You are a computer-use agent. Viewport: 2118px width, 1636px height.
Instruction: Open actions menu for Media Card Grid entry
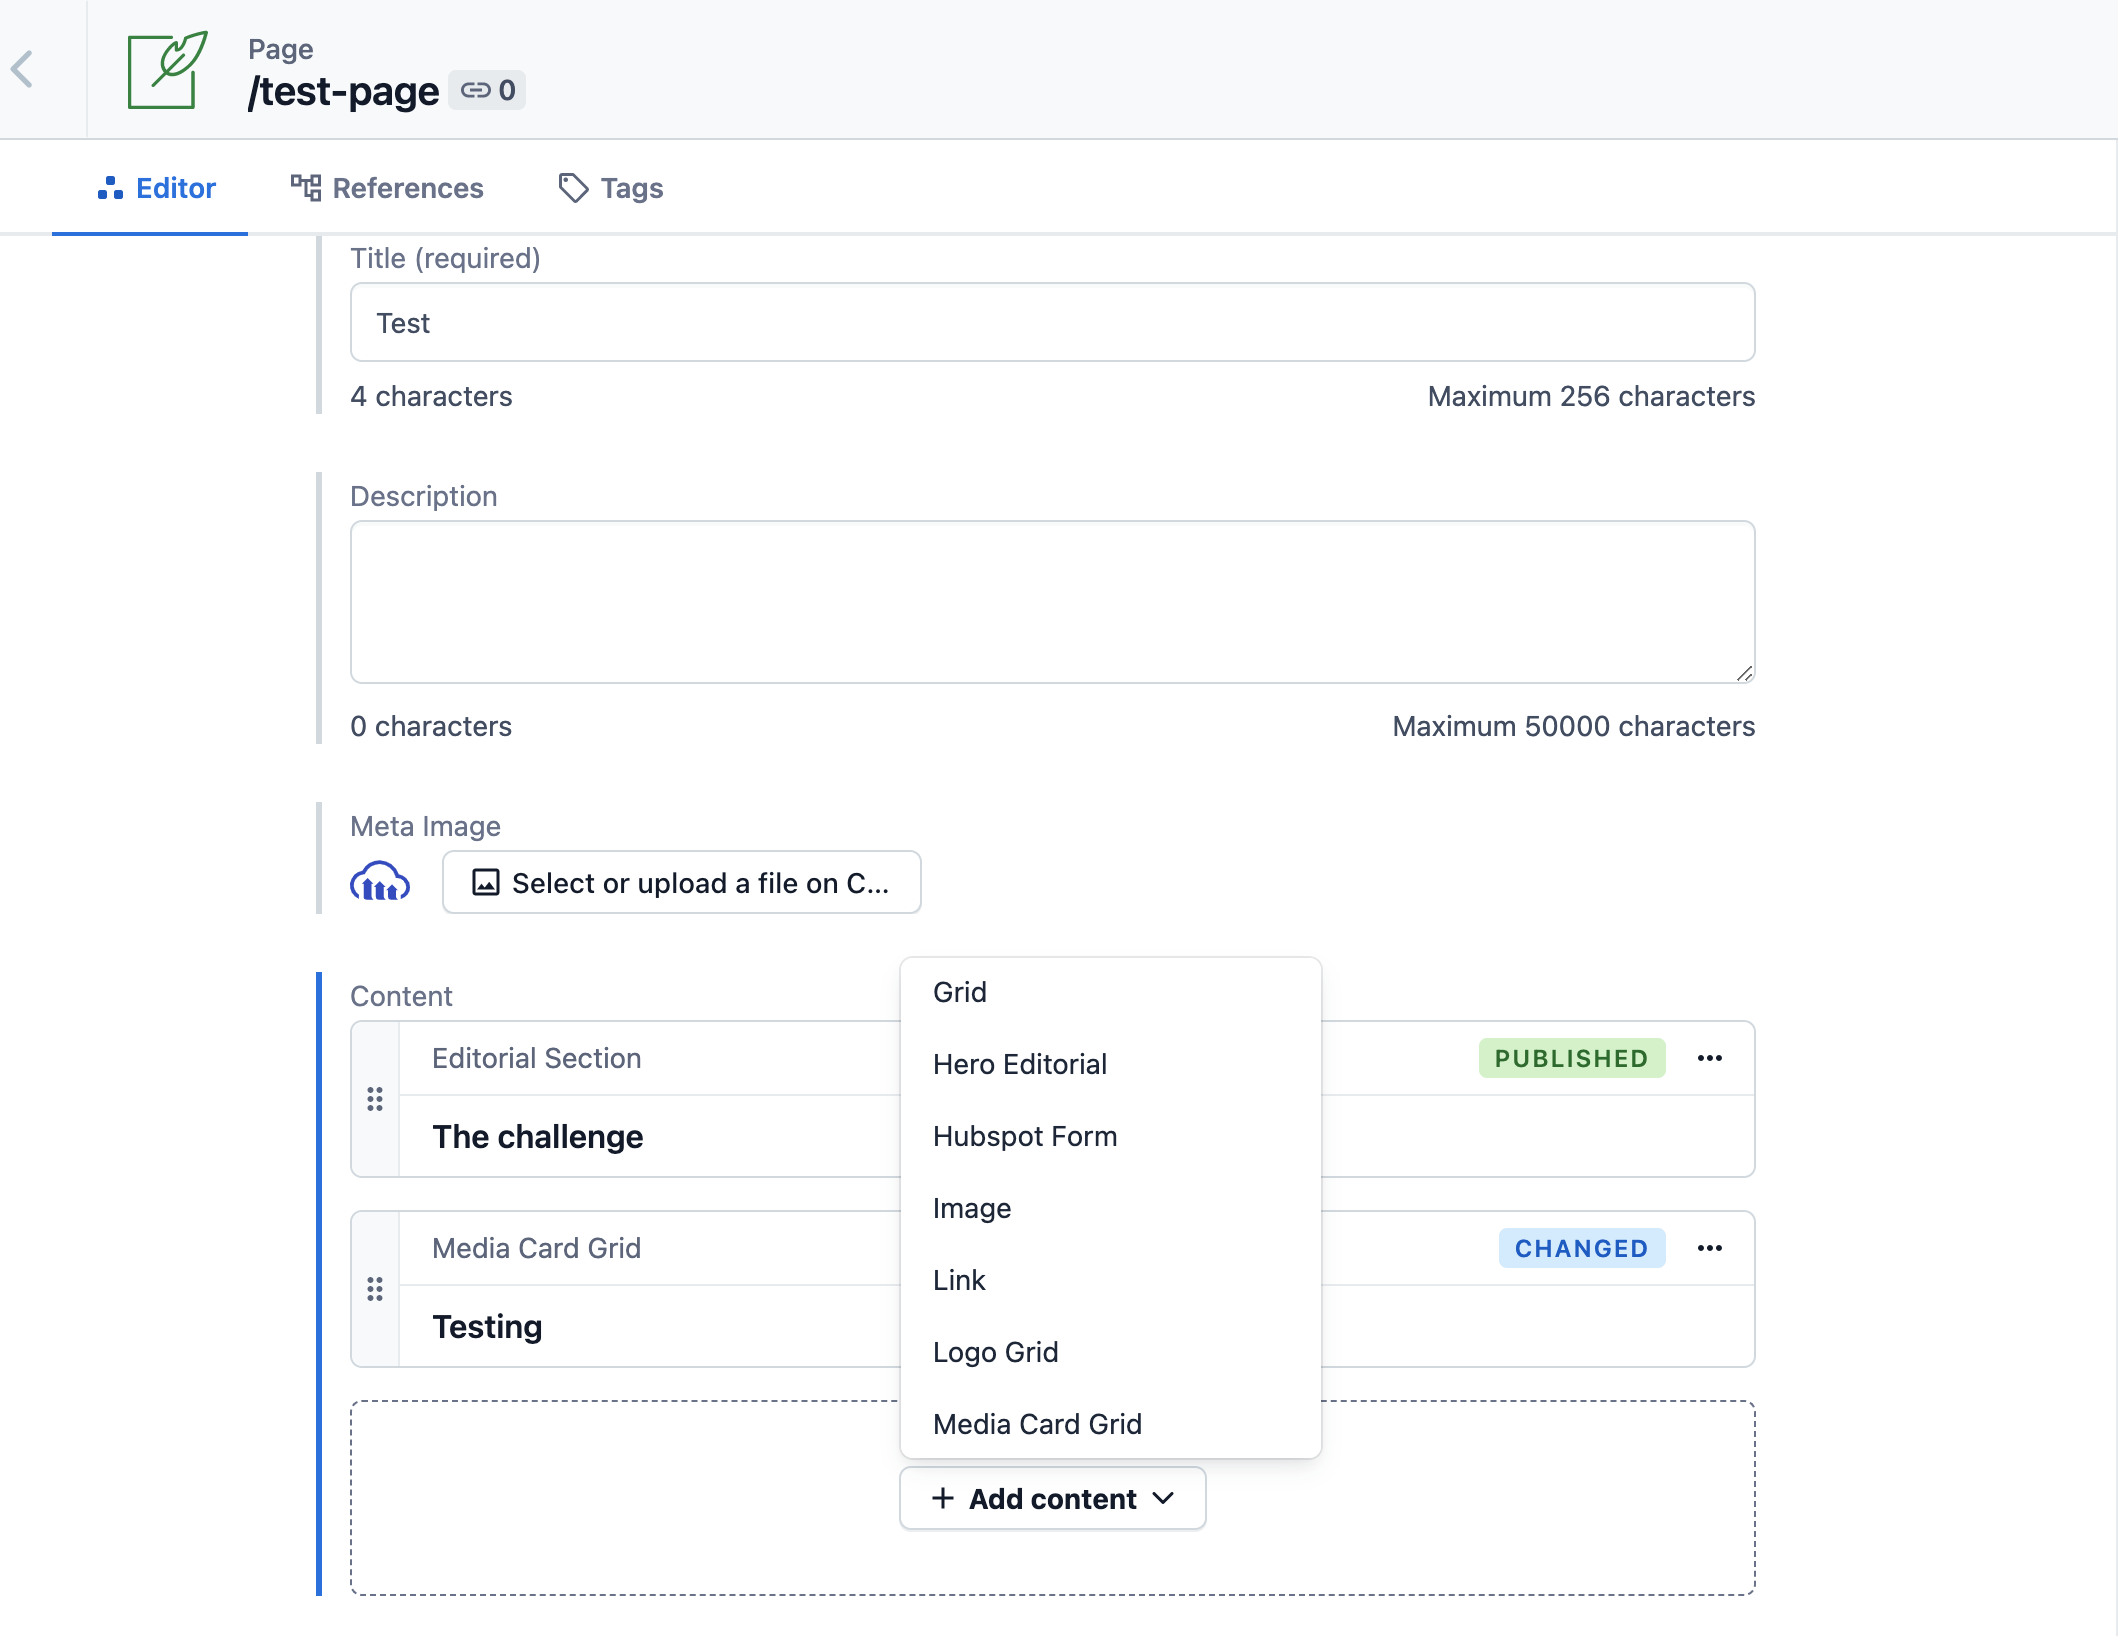[1709, 1248]
